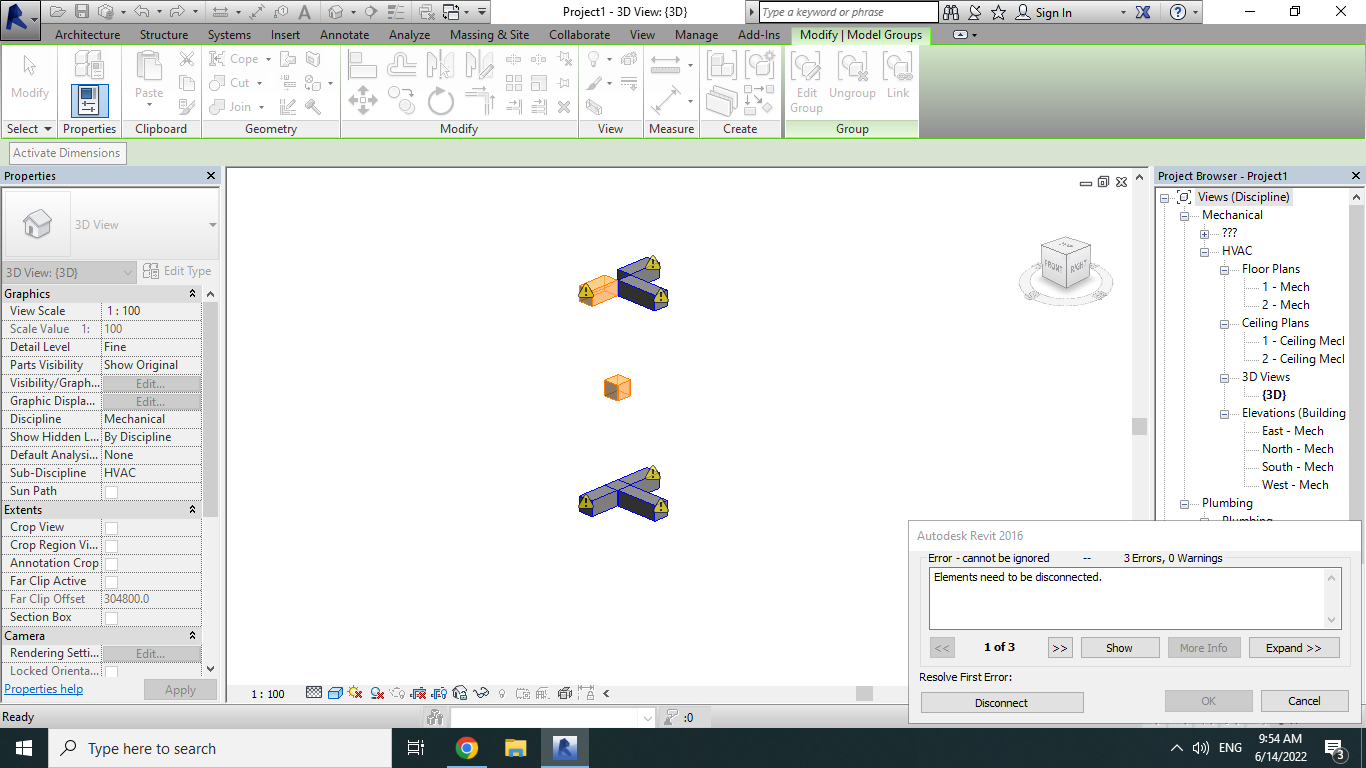Click the Disconnect button to resolve error
Viewport: 1366px width, 768px height.
(1001, 702)
